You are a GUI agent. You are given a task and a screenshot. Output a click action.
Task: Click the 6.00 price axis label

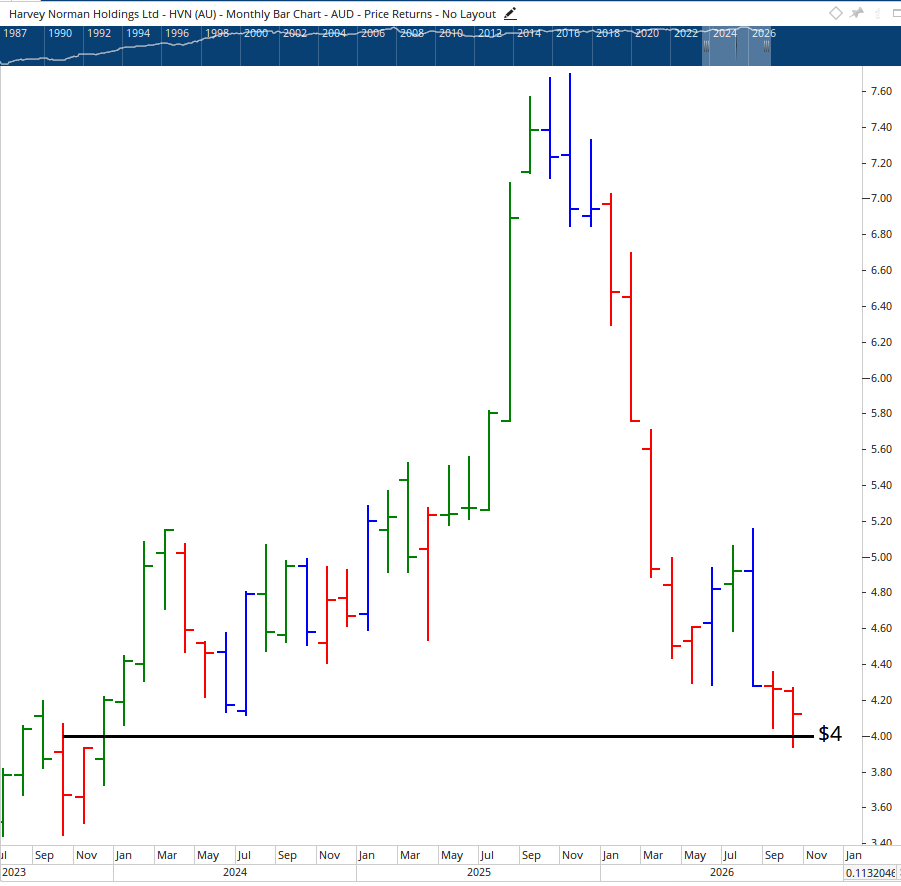click(881, 378)
